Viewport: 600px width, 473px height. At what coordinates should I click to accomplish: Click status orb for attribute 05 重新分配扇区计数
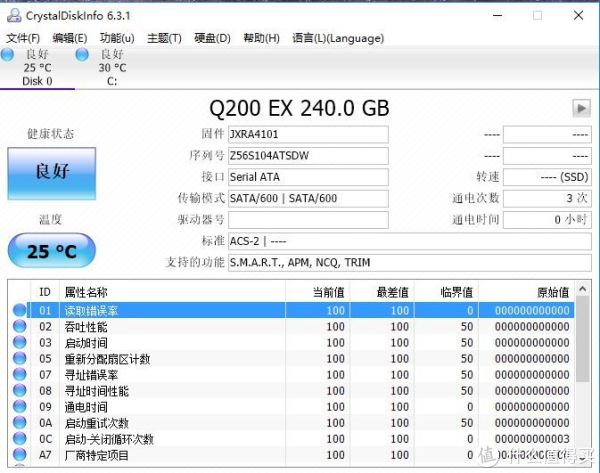(x=20, y=359)
